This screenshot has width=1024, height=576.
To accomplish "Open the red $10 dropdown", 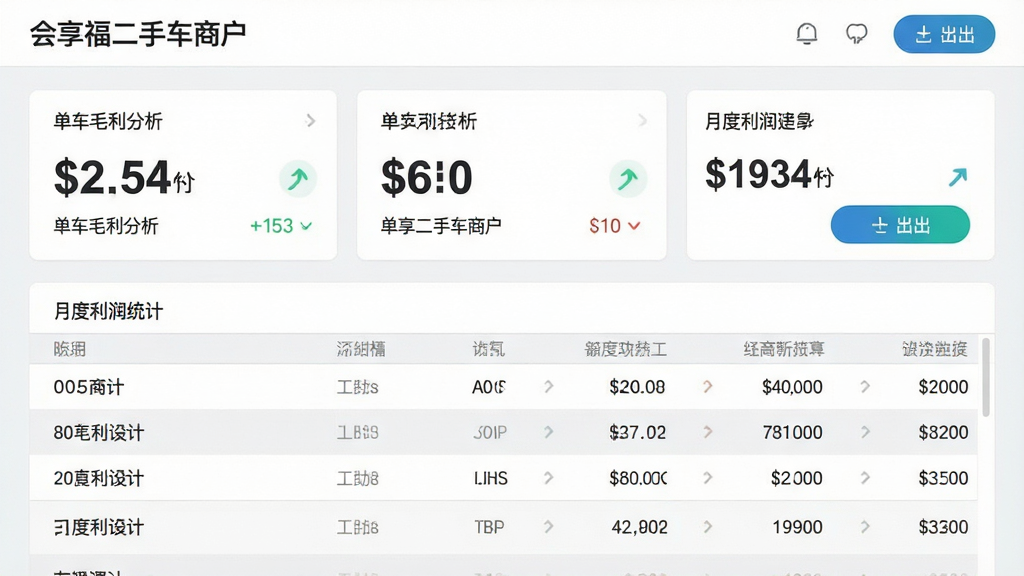I will [x=615, y=226].
